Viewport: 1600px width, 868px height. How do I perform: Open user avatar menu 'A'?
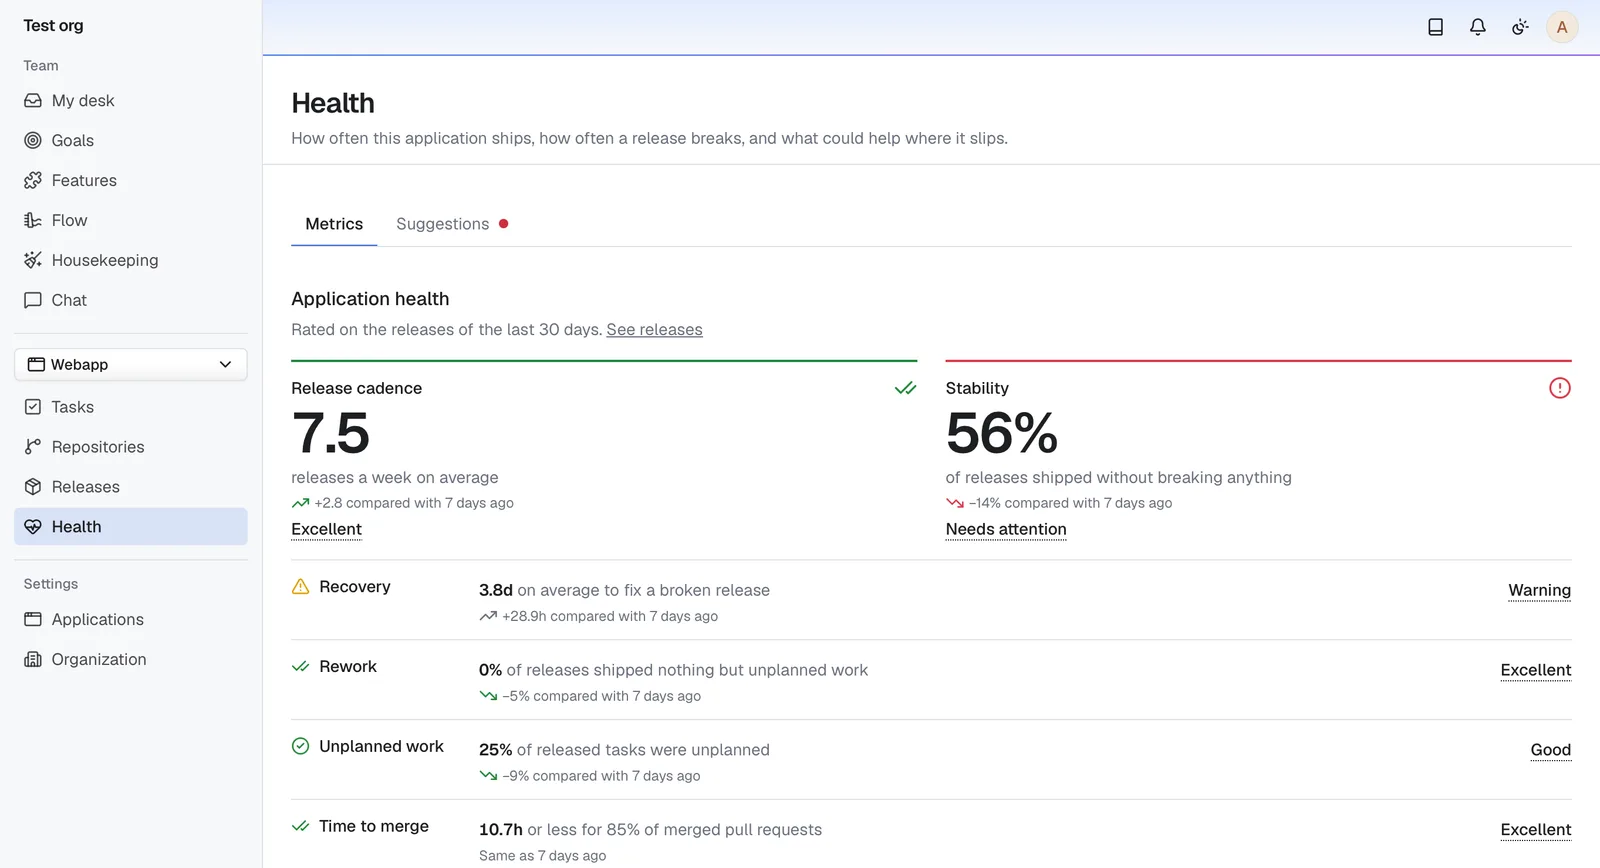pos(1562,27)
